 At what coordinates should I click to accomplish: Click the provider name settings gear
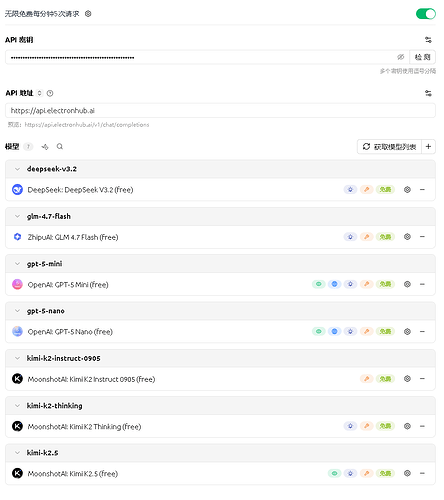coord(88,14)
